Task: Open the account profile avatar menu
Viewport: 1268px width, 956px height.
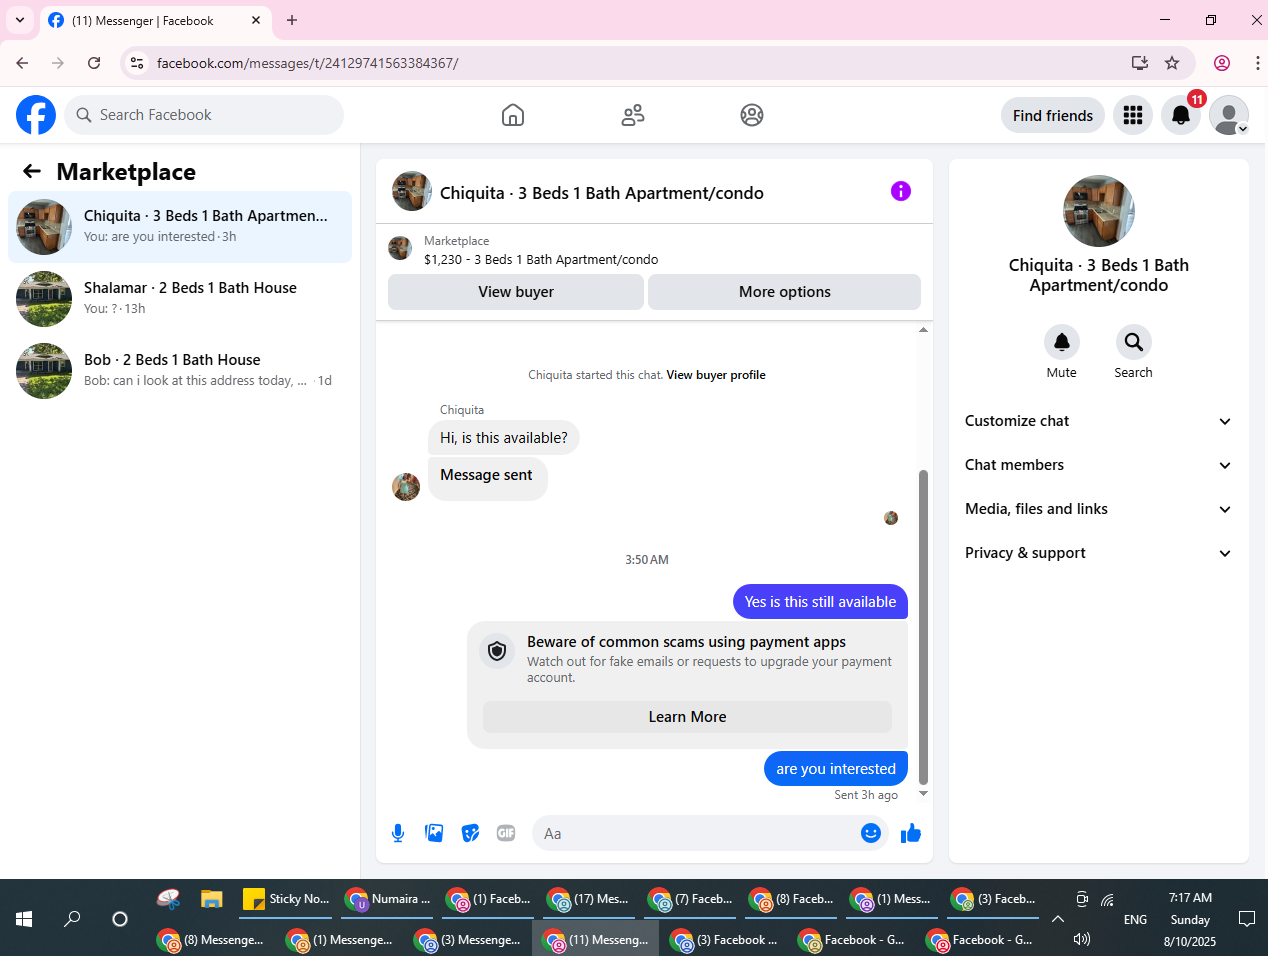Action: (x=1229, y=115)
